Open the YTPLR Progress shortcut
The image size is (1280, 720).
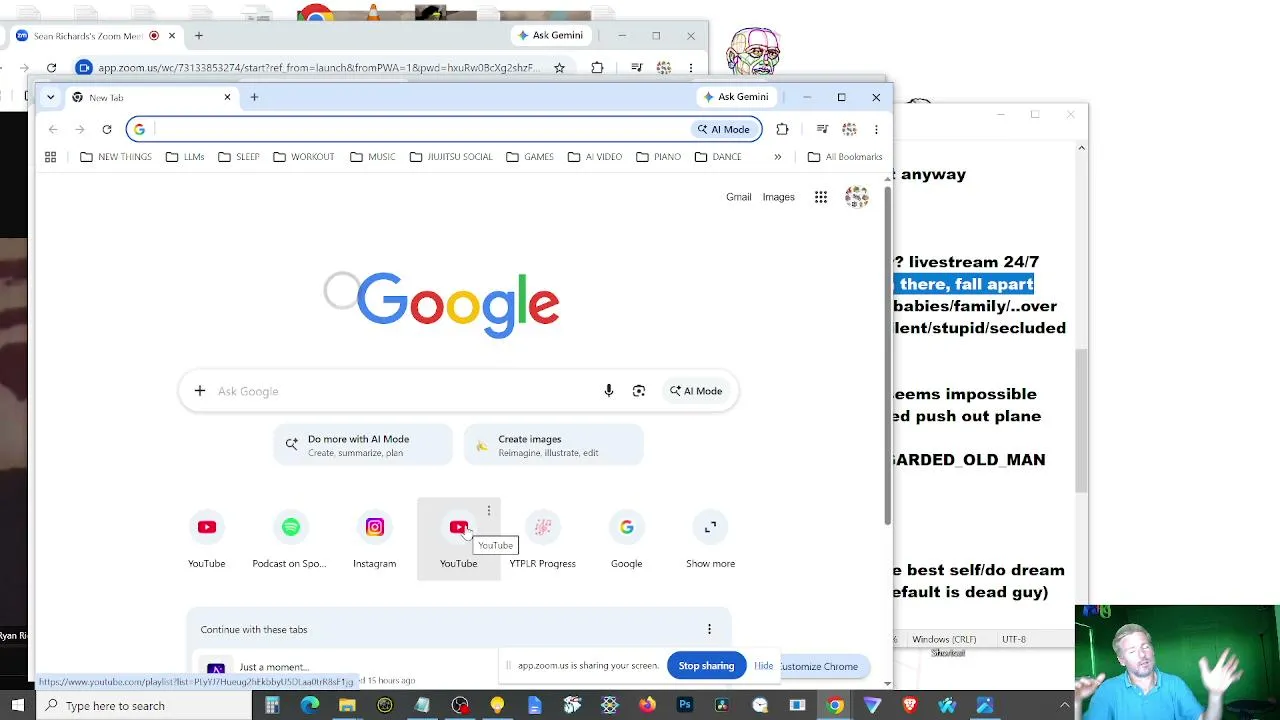[543, 539]
